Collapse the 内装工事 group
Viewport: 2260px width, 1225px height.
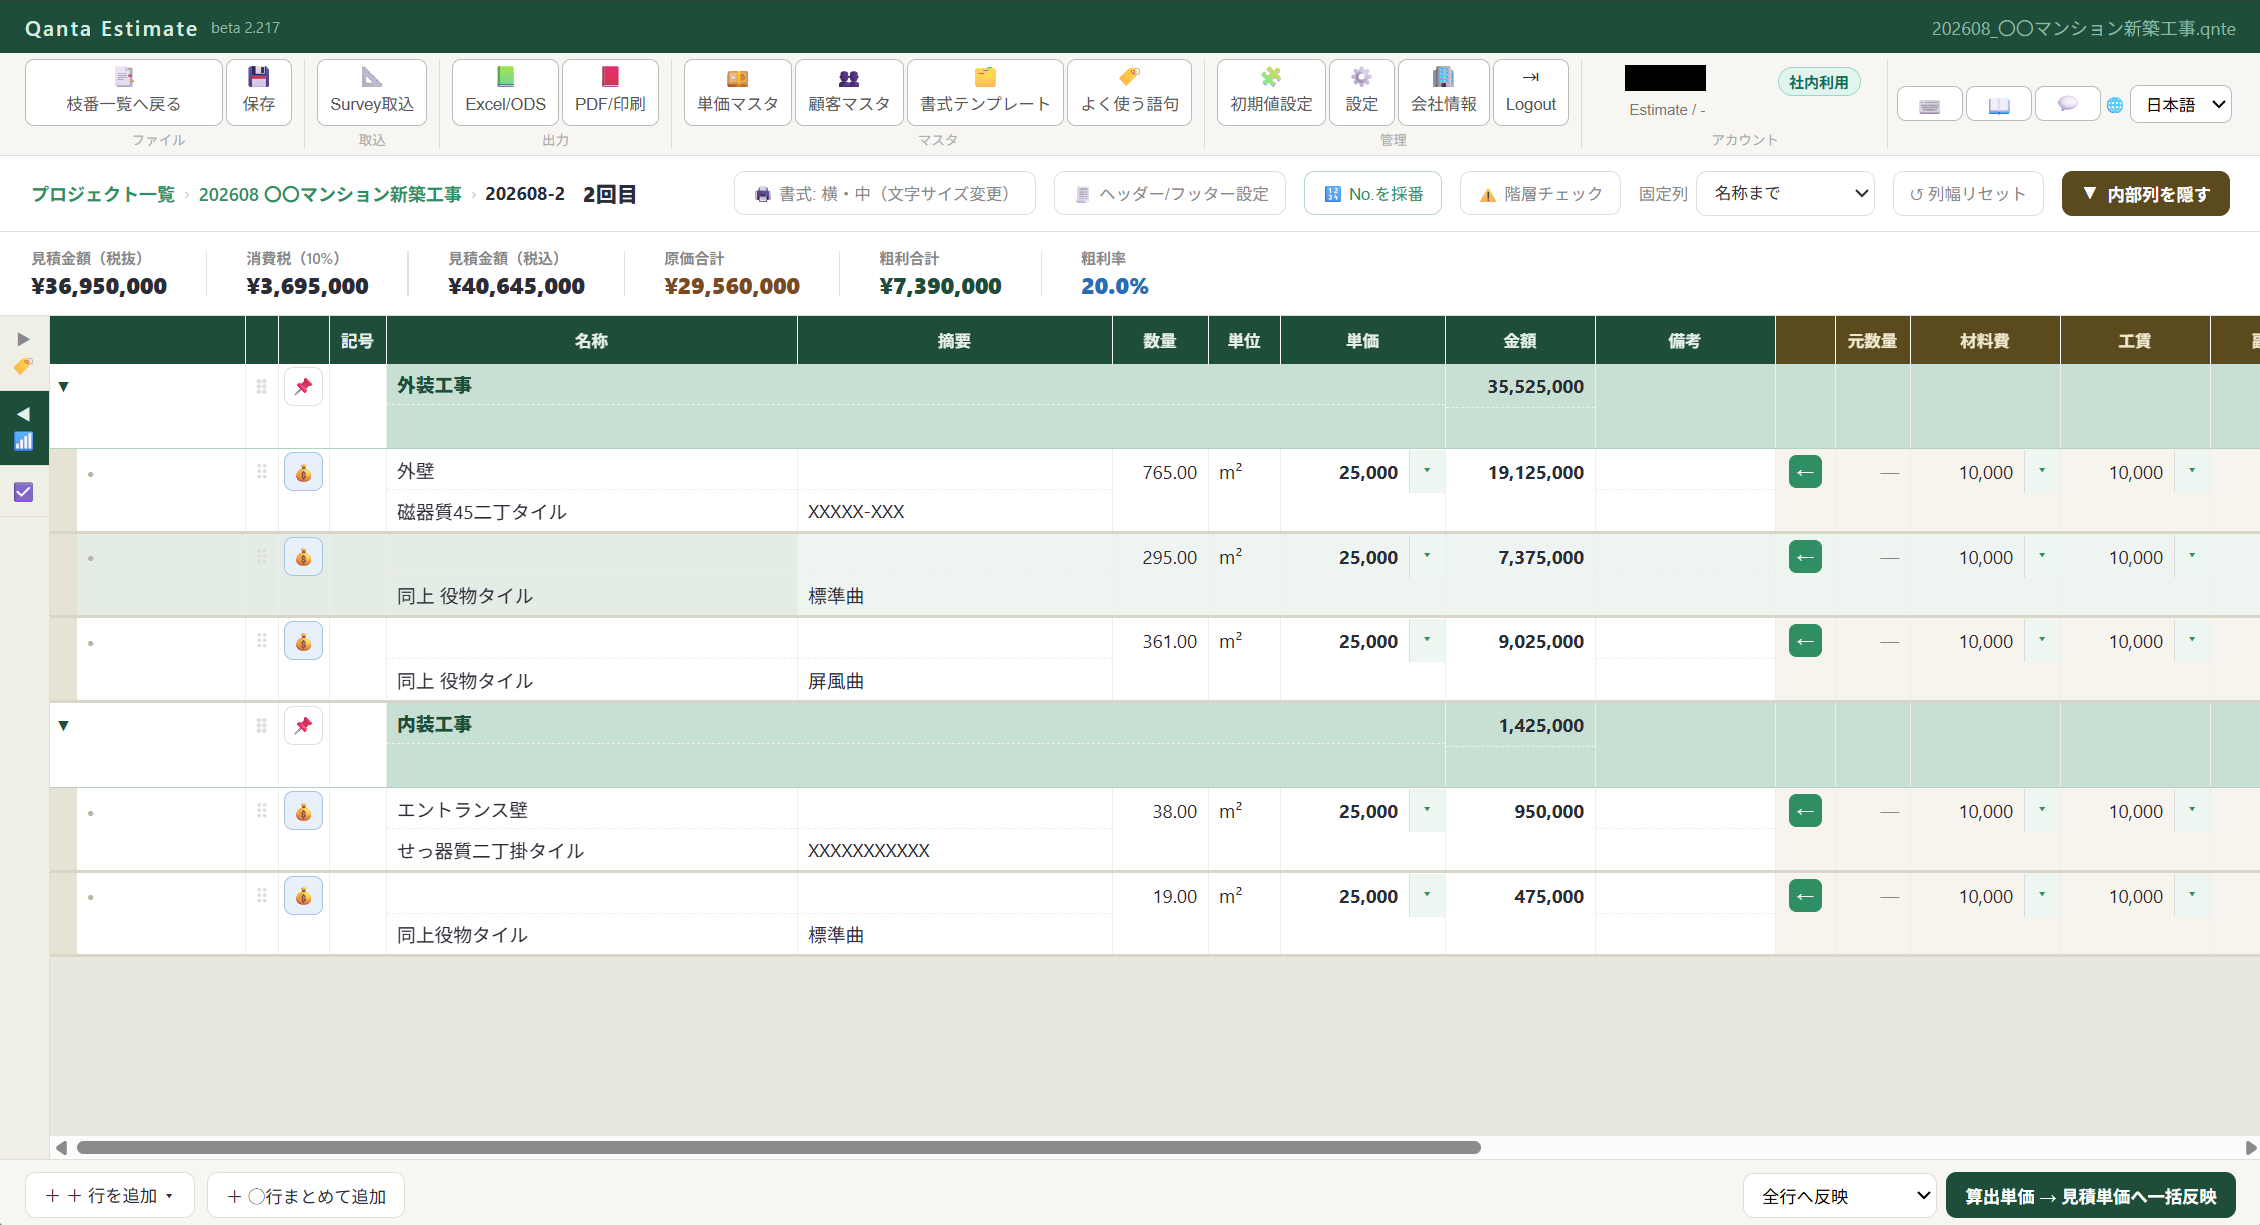click(63, 725)
